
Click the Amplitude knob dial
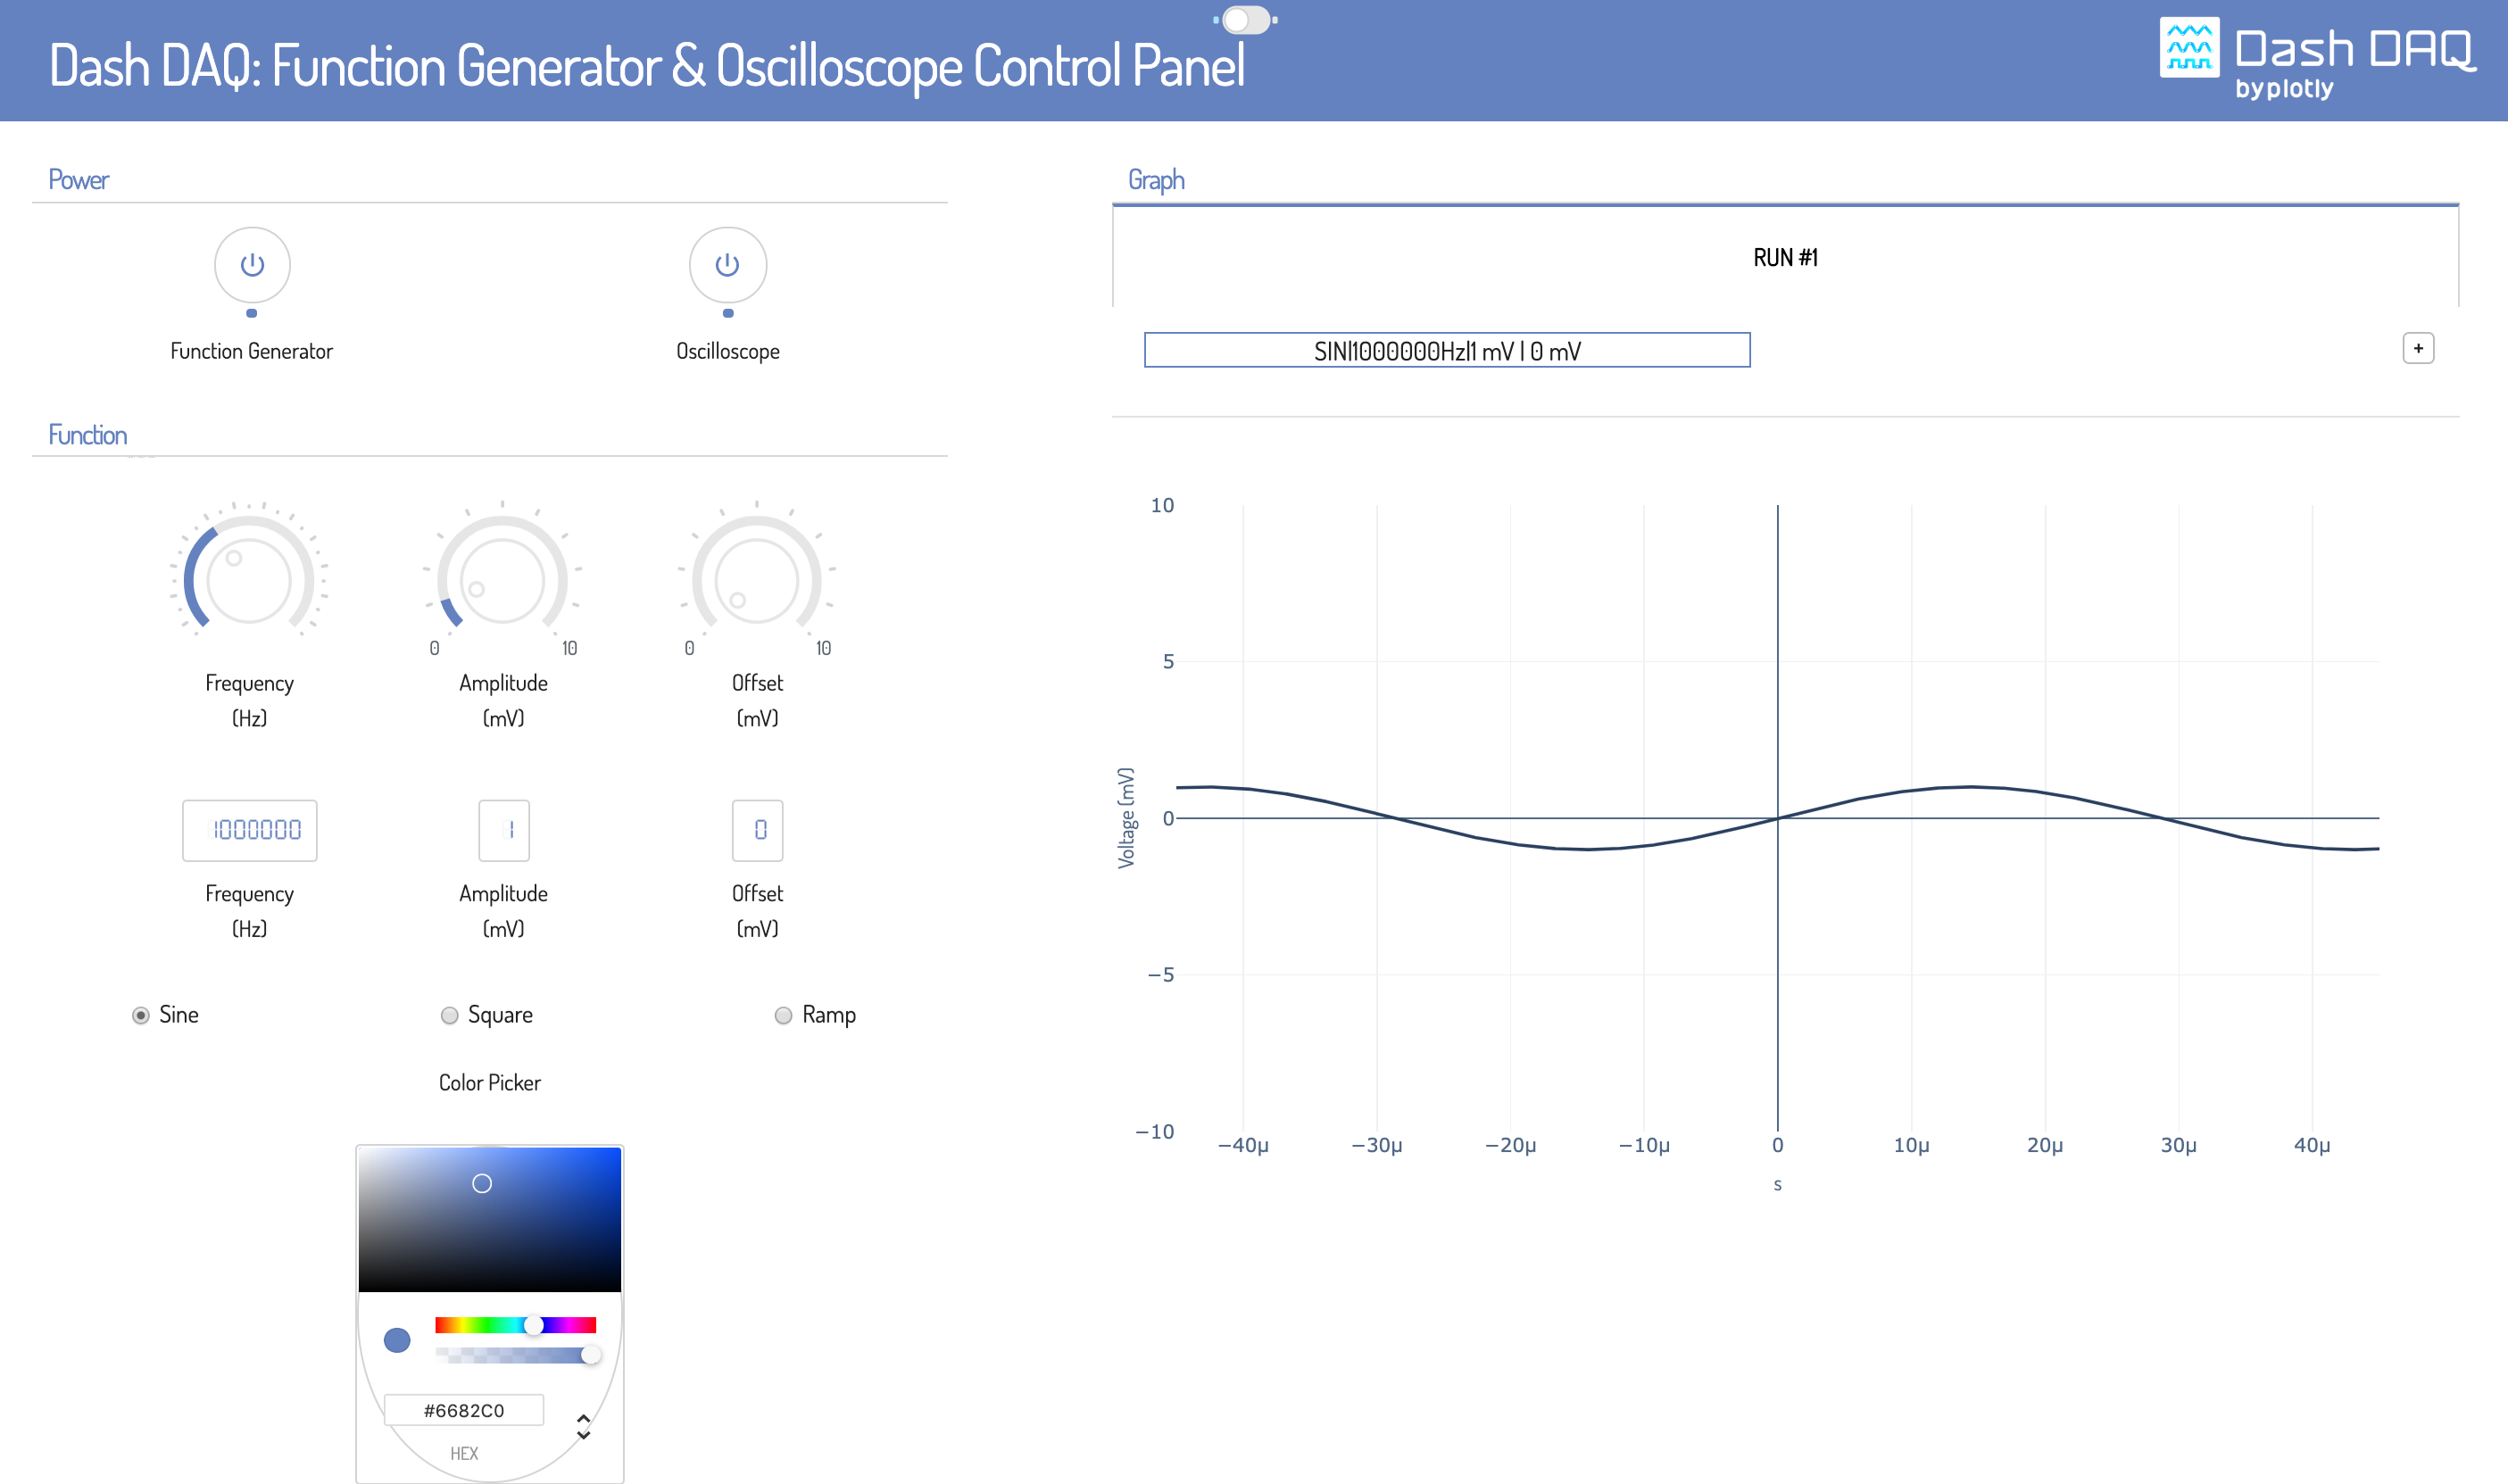pyautogui.click(x=502, y=580)
